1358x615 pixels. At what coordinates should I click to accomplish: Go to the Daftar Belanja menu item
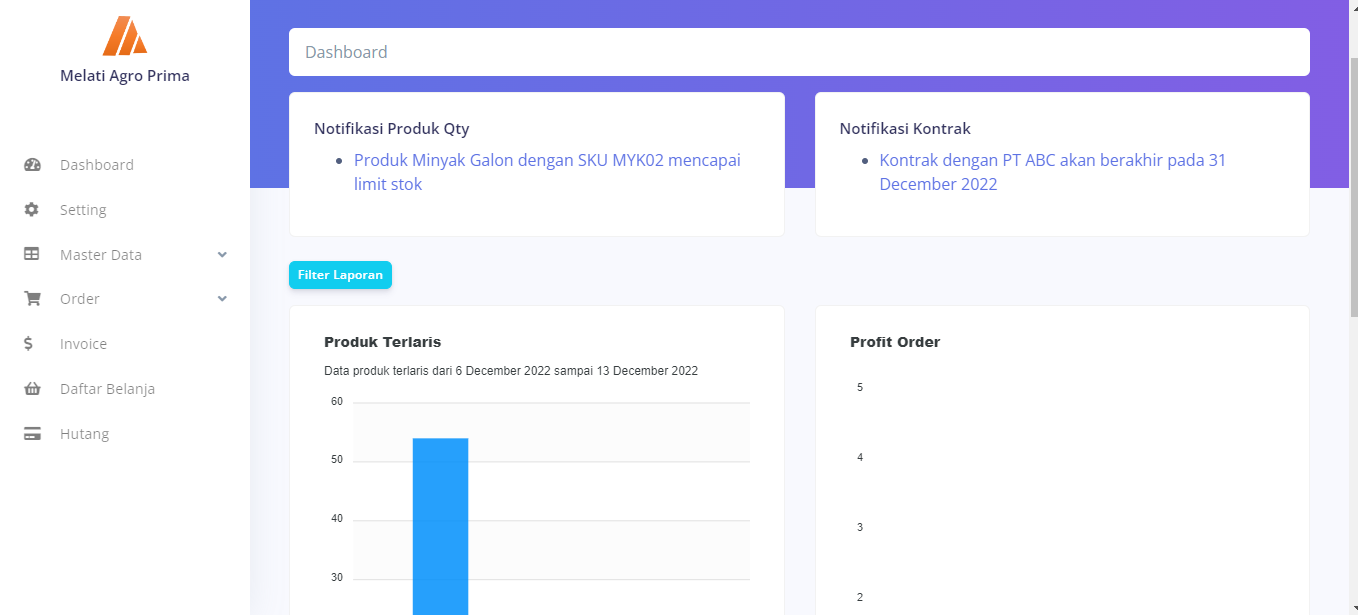[x=107, y=389]
